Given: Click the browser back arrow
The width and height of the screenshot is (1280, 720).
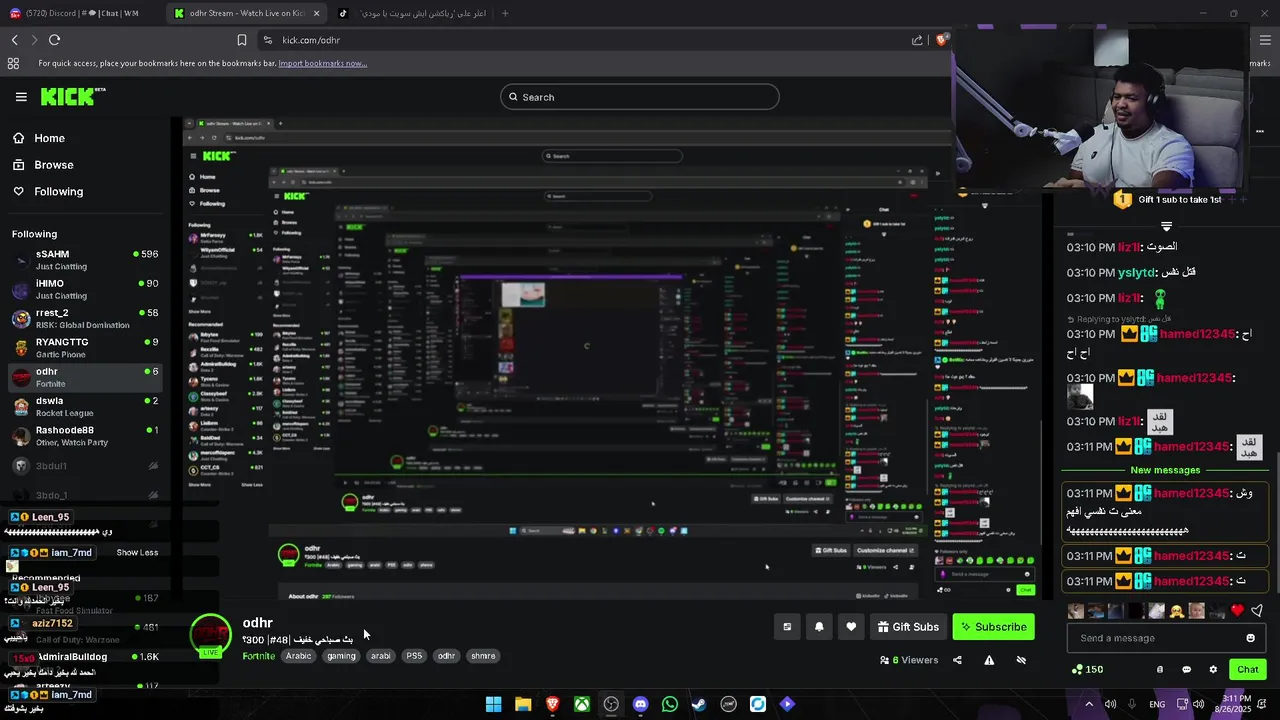Looking at the screenshot, I should 14,40.
